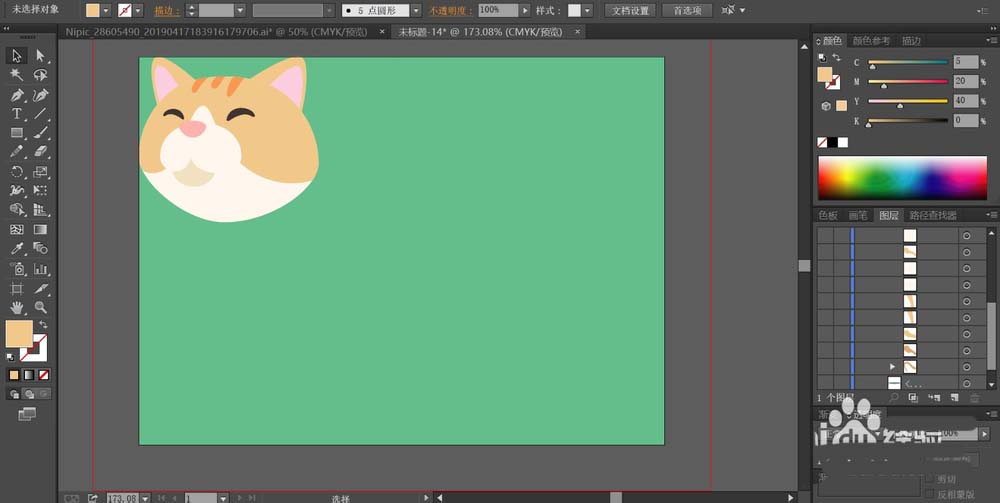1000x503 pixels.
Task: Select the Direct Selection tool
Action: click(40, 56)
